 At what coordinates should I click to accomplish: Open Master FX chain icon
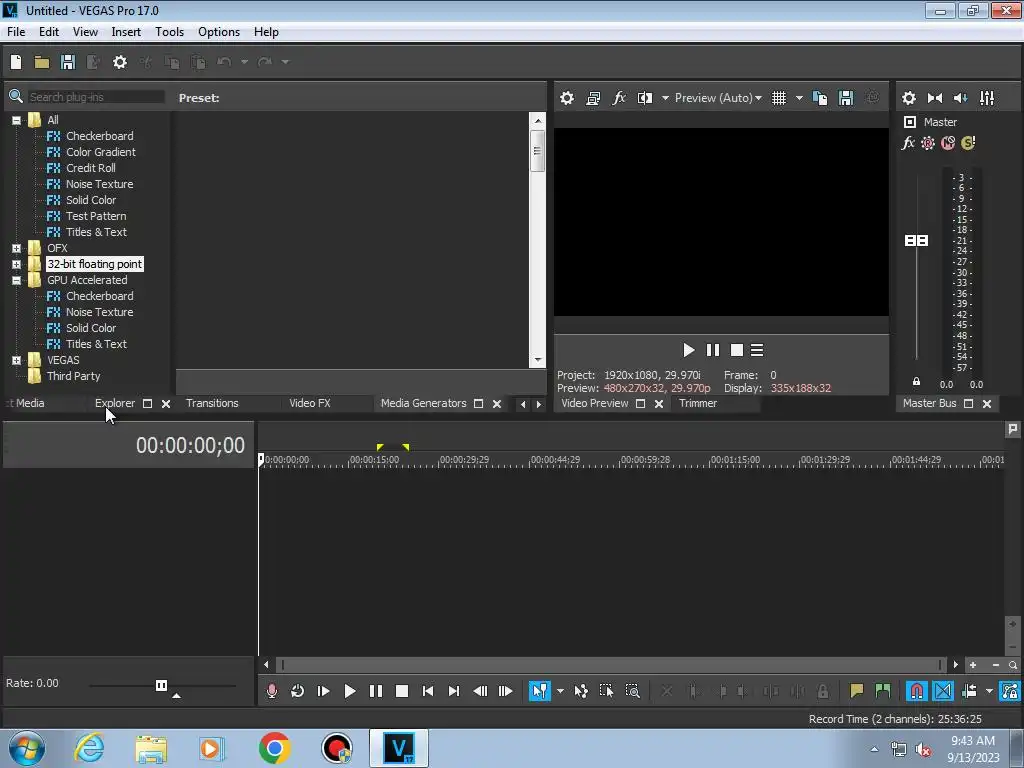(908, 143)
